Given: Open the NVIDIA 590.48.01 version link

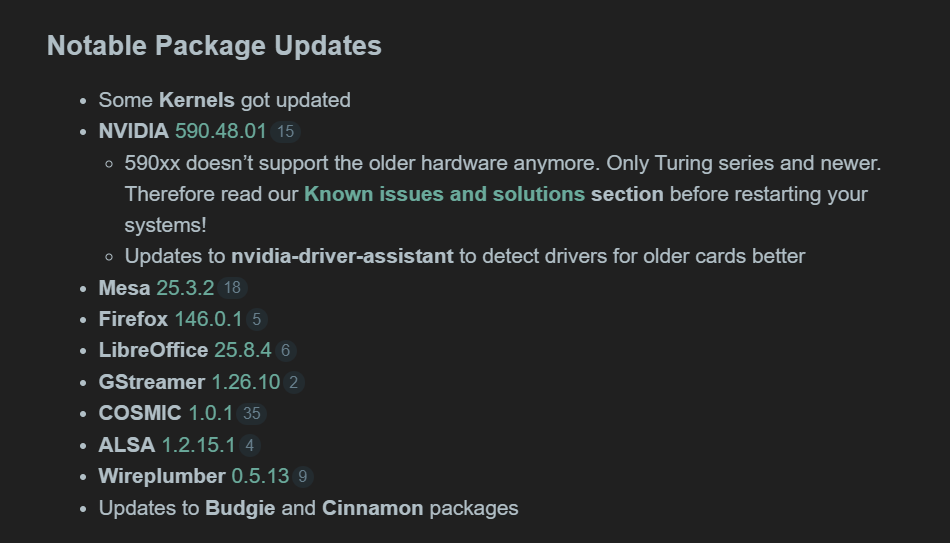Looking at the screenshot, I should pos(220,131).
